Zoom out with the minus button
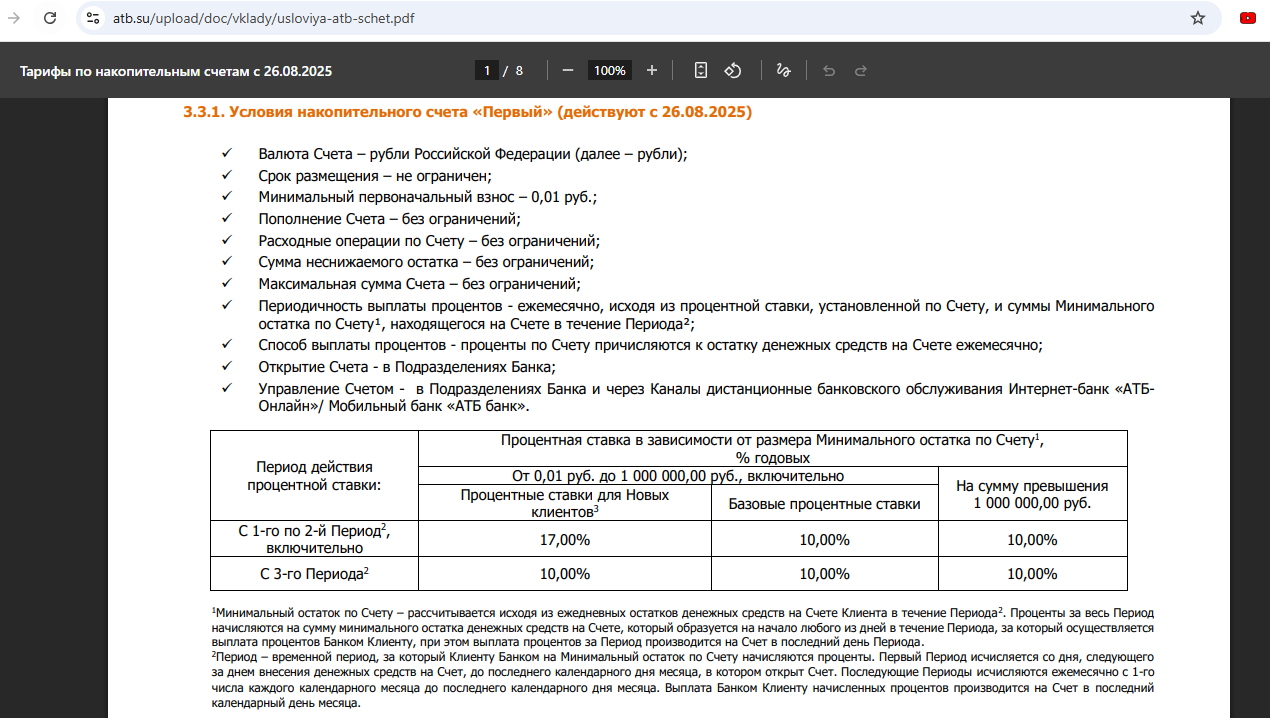The height and width of the screenshot is (718, 1270). [x=568, y=70]
